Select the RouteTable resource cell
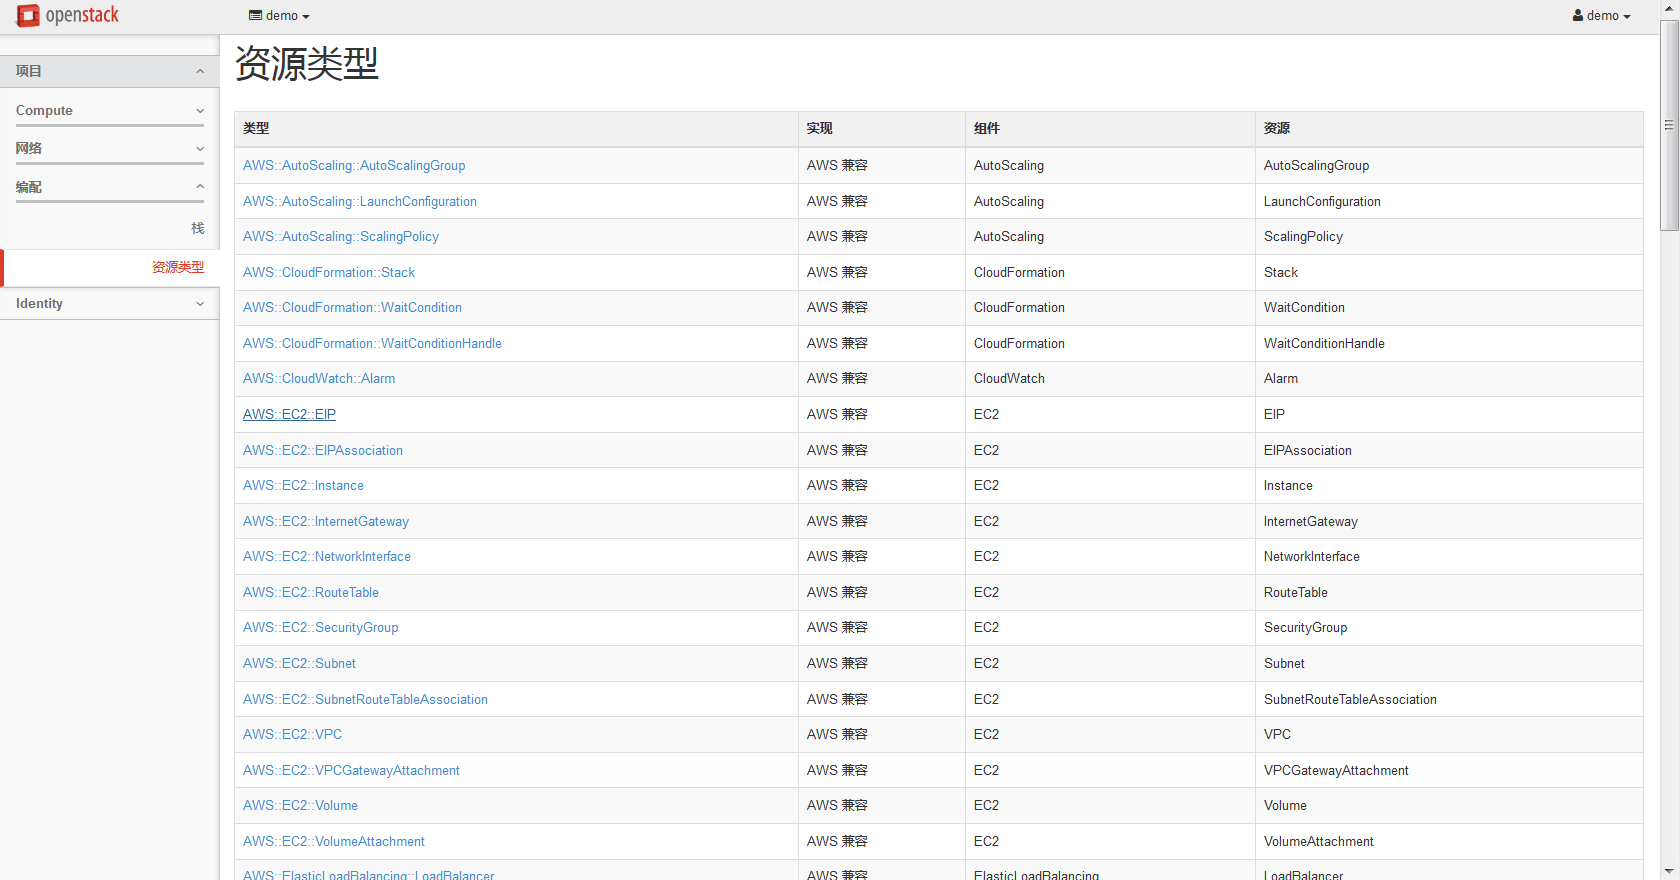Viewport: 1680px width, 880px height. click(x=1449, y=592)
